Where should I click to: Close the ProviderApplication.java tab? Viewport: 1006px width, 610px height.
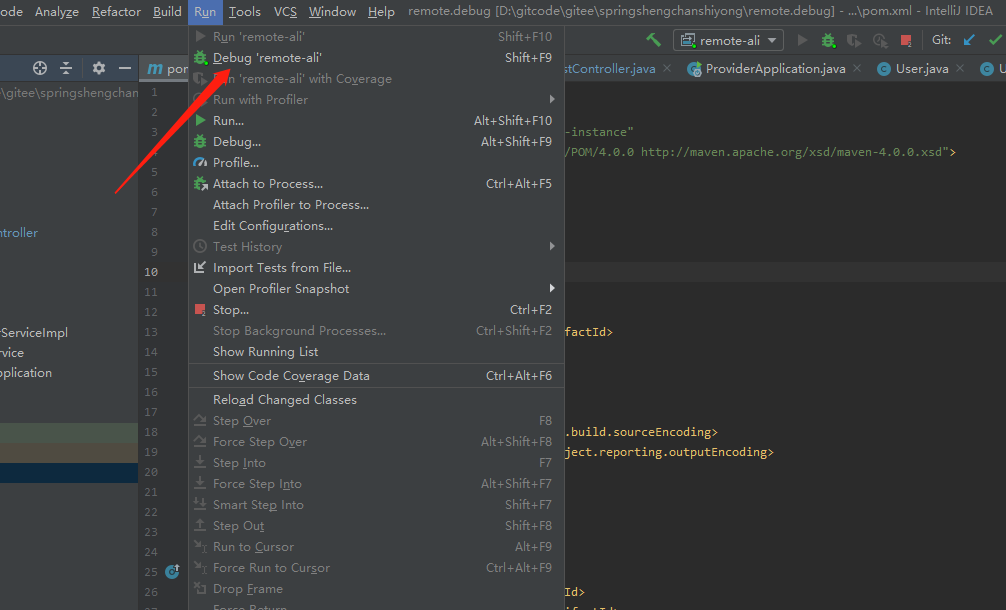click(x=857, y=68)
